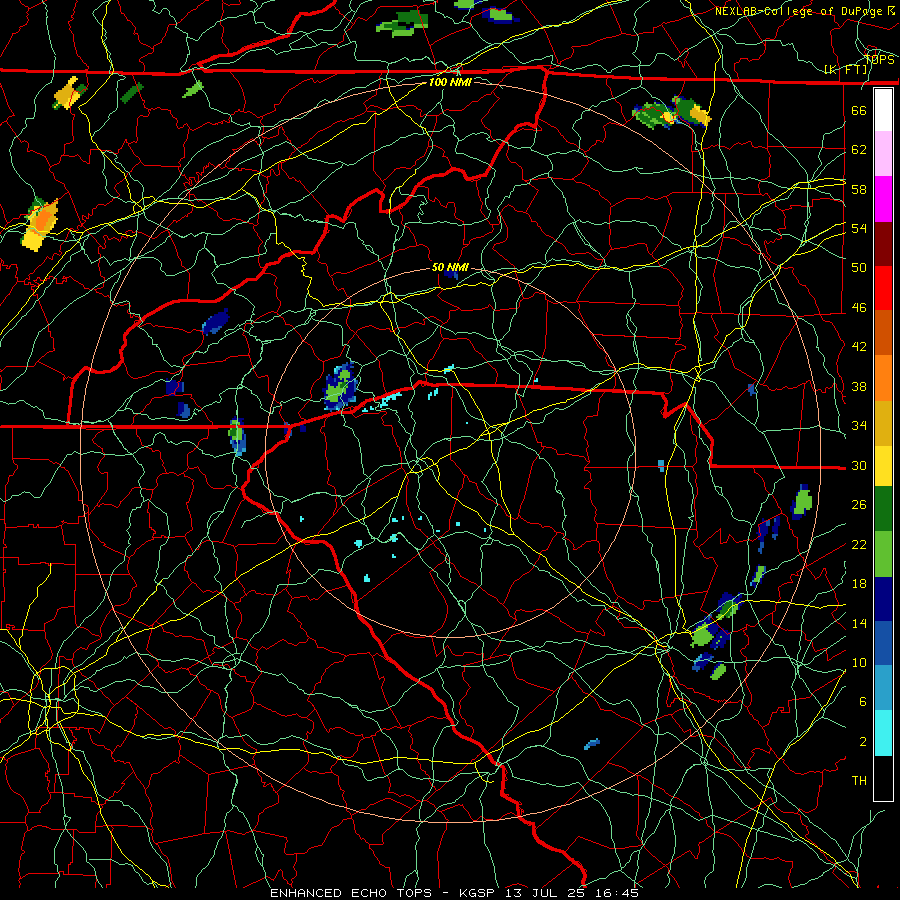Image resolution: width=900 pixels, height=900 pixels.
Task: Select the dark green legend band
Action: pyautogui.click(x=883, y=510)
